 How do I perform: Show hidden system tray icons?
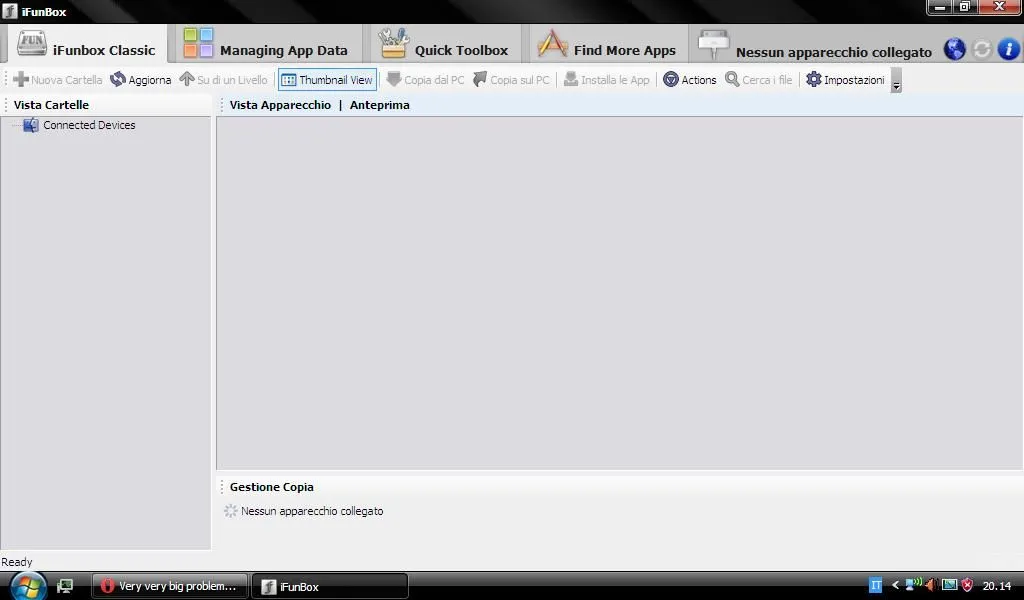pyautogui.click(x=896, y=586)
